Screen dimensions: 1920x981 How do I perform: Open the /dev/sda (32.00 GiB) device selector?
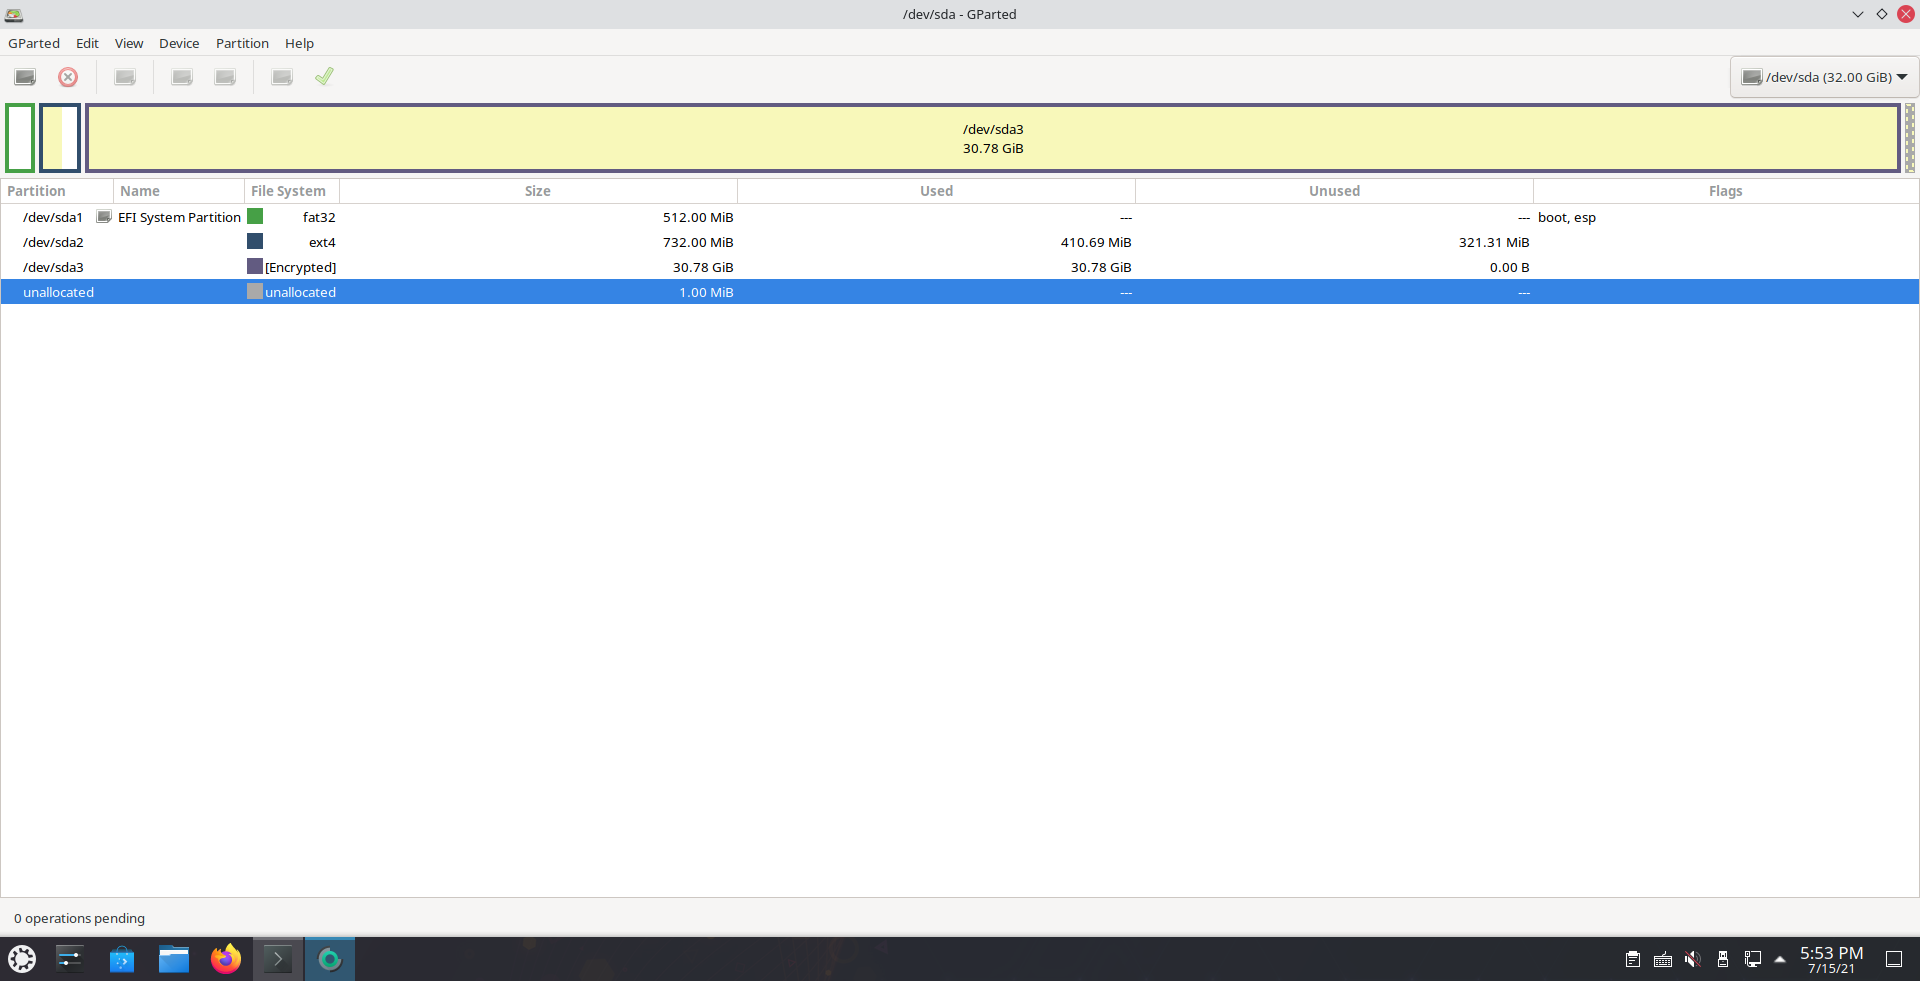tap(1823, 77)
